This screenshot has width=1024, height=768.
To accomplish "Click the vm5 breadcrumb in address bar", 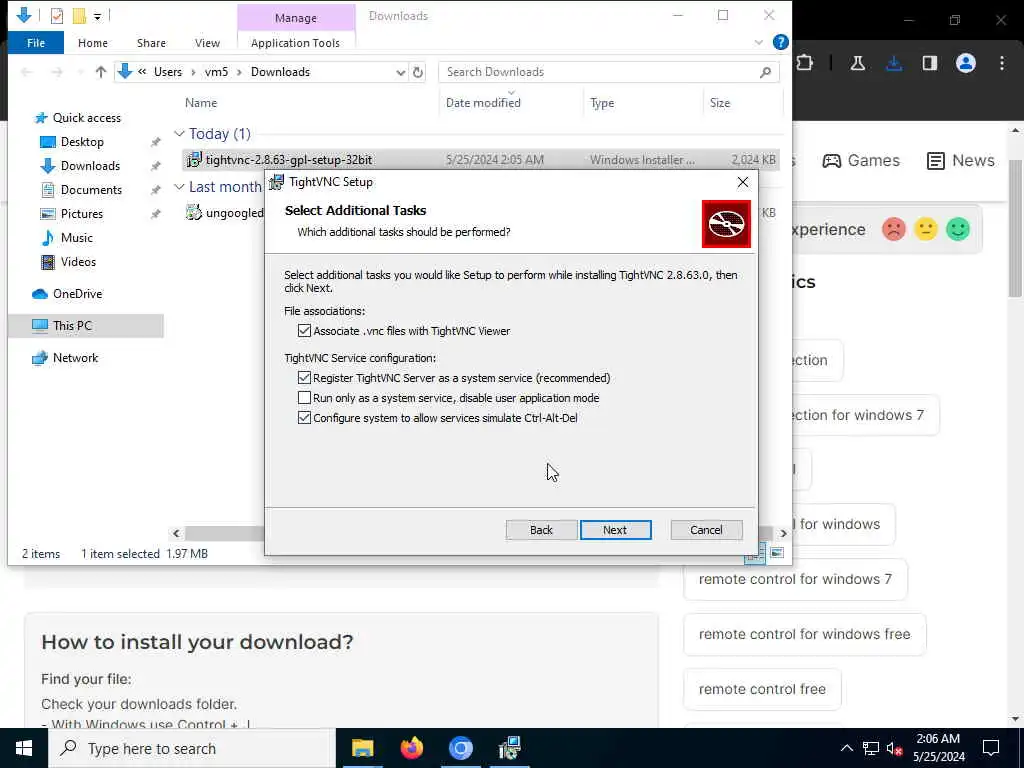I will point(216,72).
